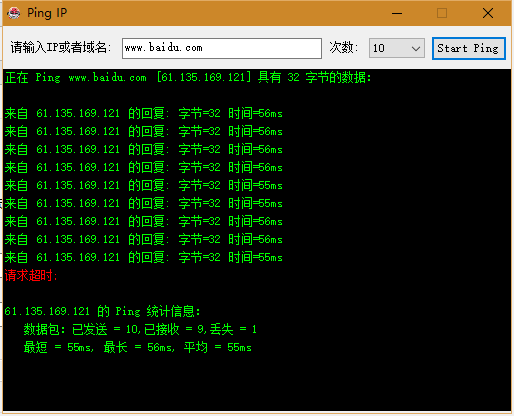Image resolution: width=514 pixels, height=416 pixels.
Task: Click the Ping IP app icon in title bar
Action: pyautogui.click(x=14, y=13)
